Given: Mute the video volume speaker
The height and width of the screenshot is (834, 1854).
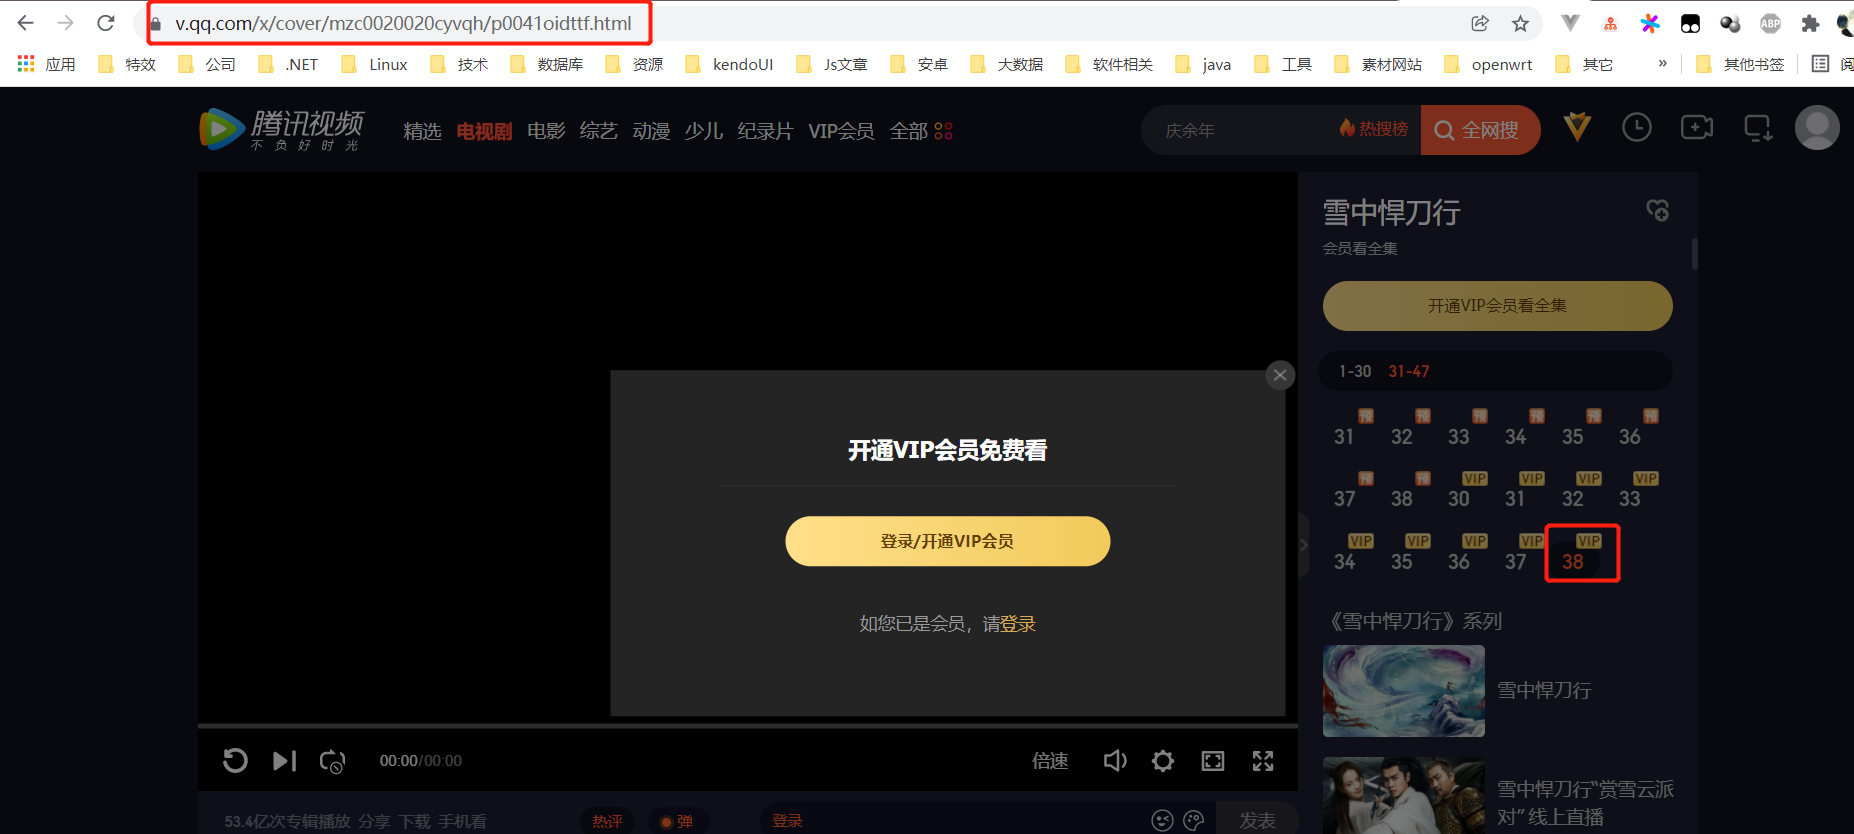Looking at the screenshot, I should point(1114,761).
